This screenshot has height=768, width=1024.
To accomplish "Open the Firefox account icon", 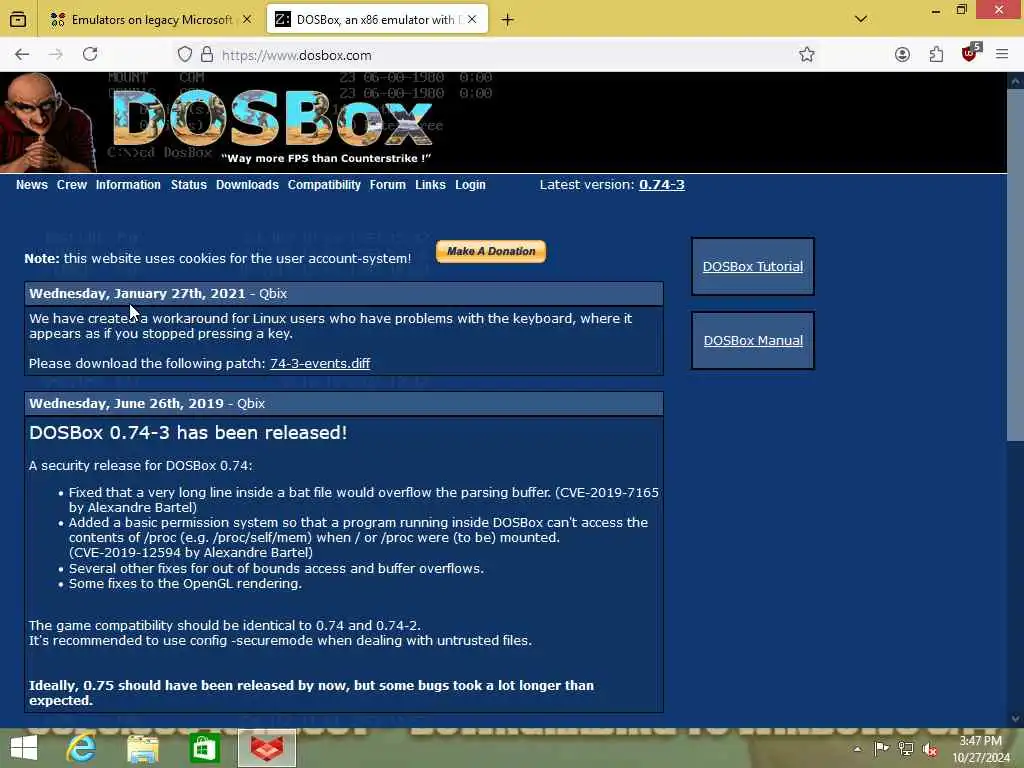I will tap(902, 54).
